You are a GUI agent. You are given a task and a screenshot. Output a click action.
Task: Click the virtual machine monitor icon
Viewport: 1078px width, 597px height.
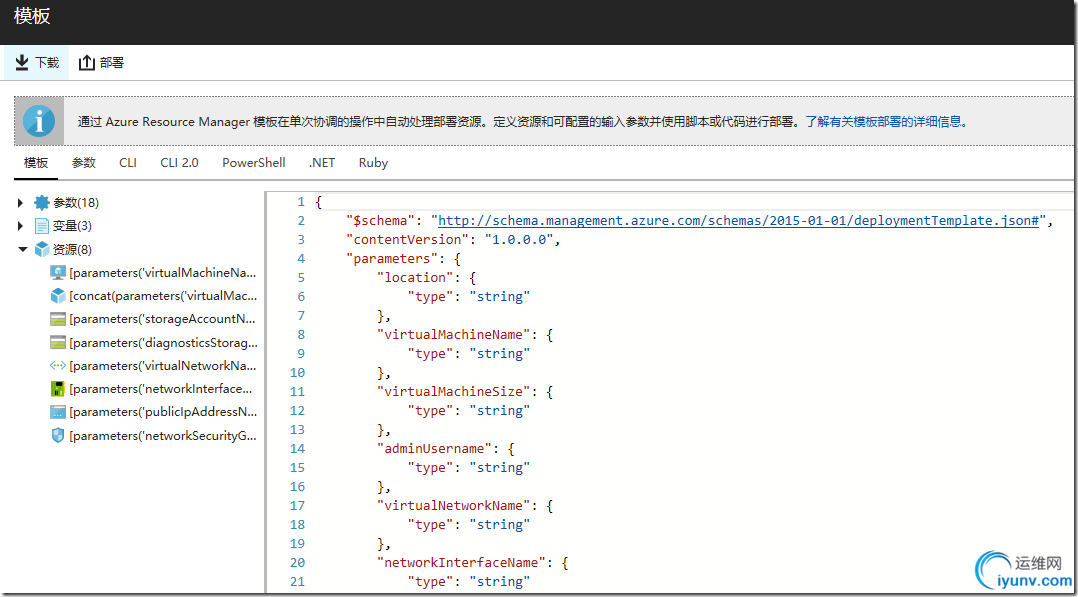tap(58, 272)
